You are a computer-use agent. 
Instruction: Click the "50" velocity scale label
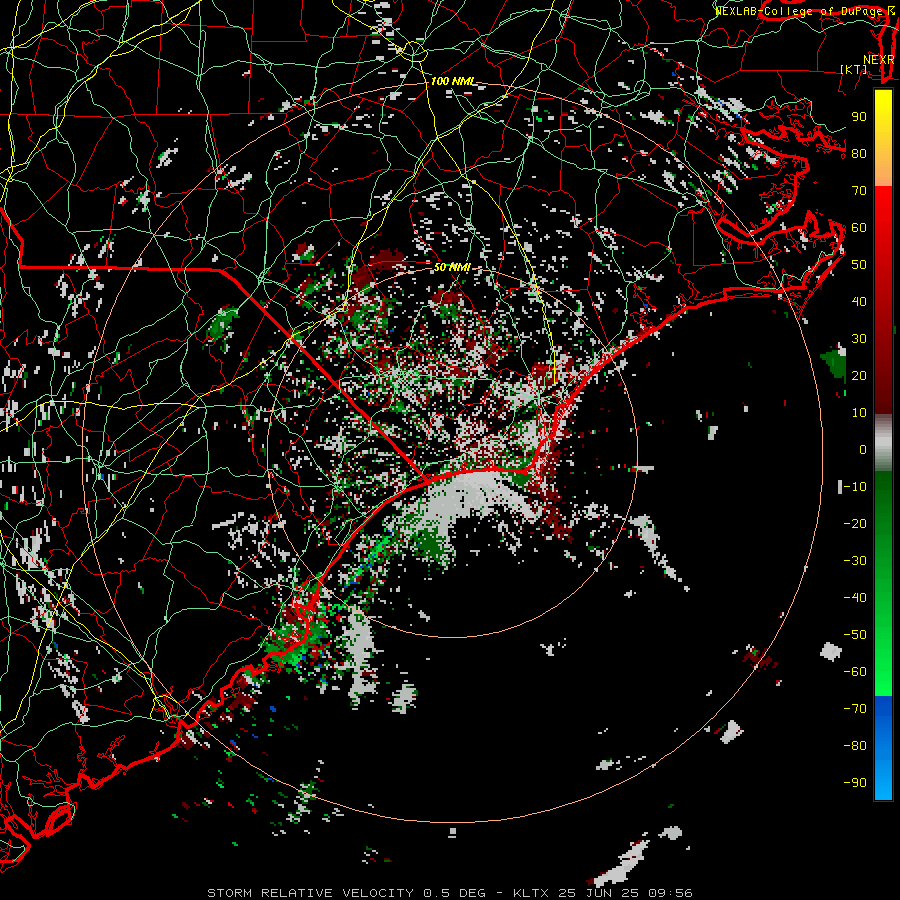[859, 265]
